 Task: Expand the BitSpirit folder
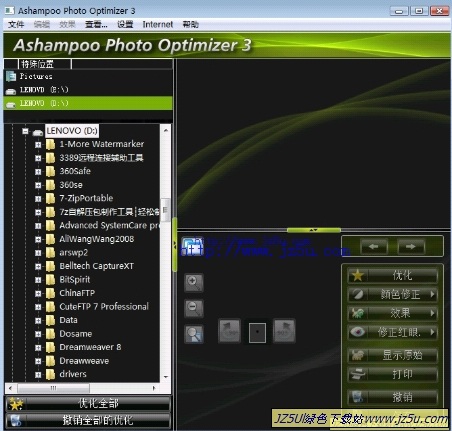(38, 280)
